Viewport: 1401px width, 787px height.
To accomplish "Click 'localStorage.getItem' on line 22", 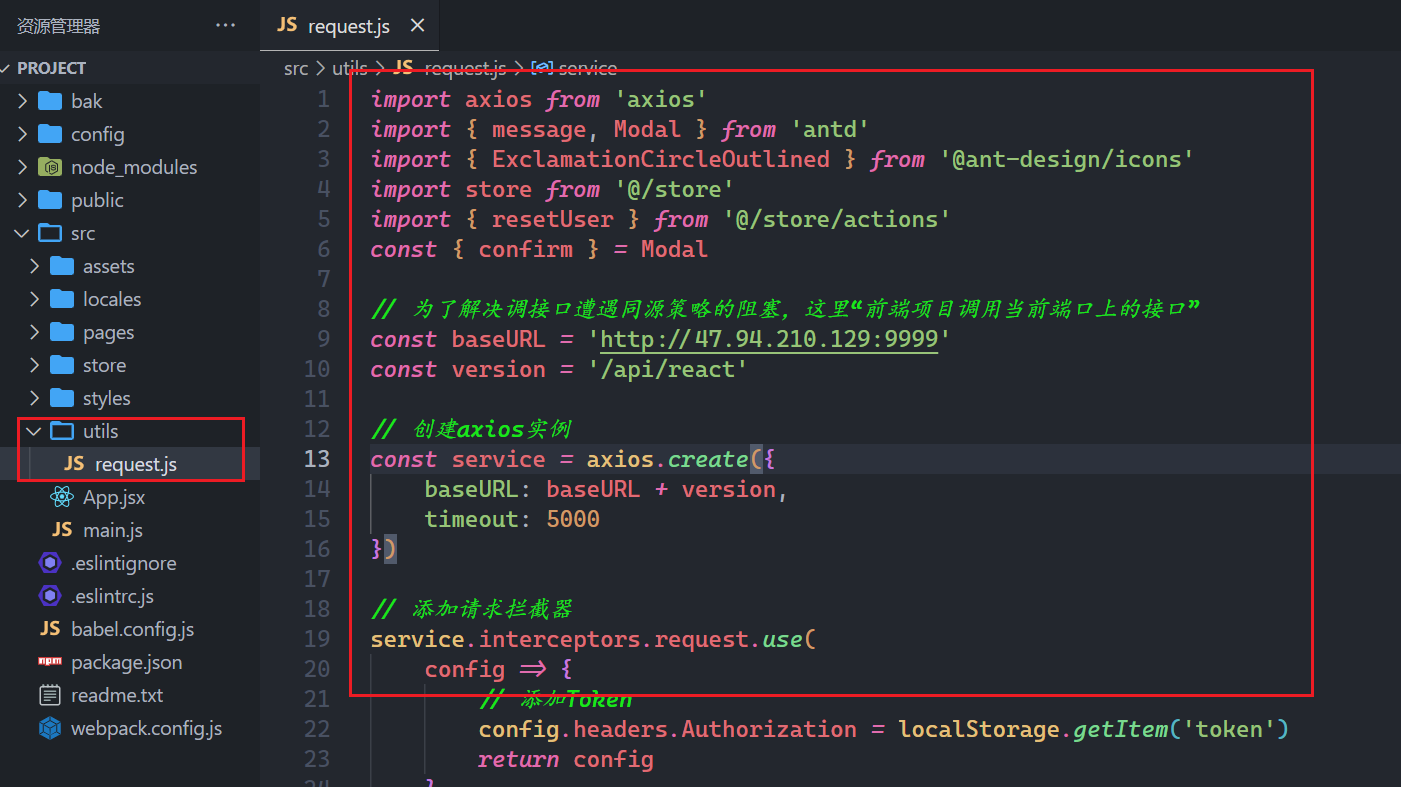I will click(x=1034, y=729).
